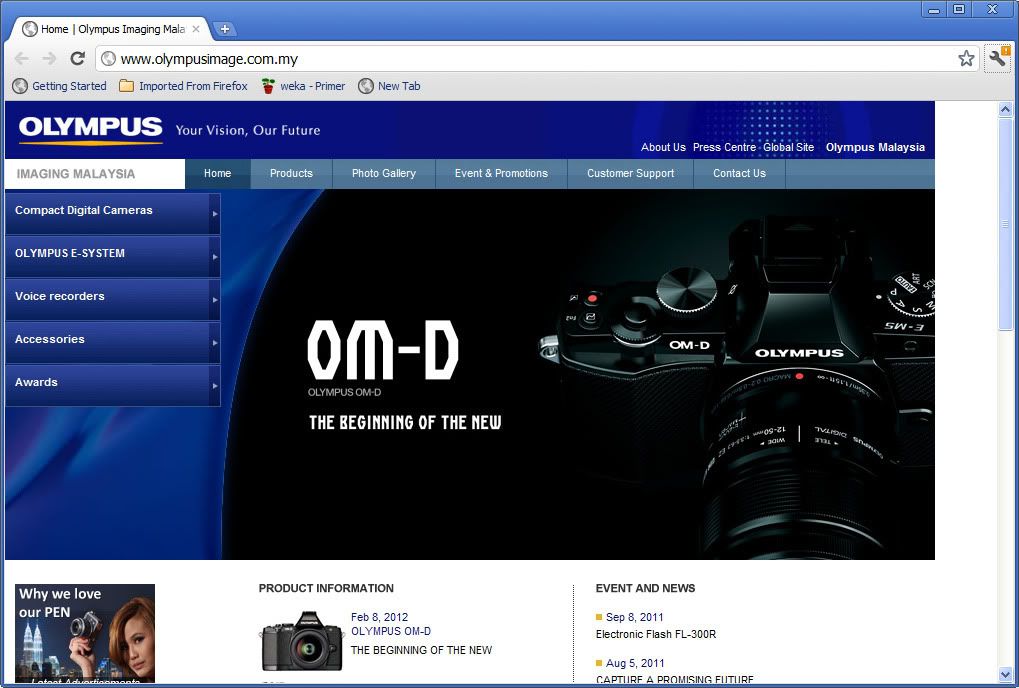Click the globe icon in address bar
Image resolution: width=1019 pixels, height=688 pixels.
tap(109, 58)
